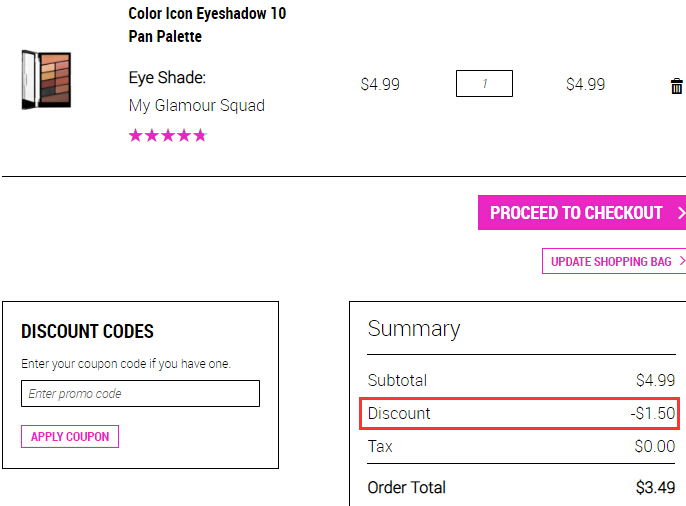Click the Apply Coupon button

pyautogui.click(x=70, y=436)
